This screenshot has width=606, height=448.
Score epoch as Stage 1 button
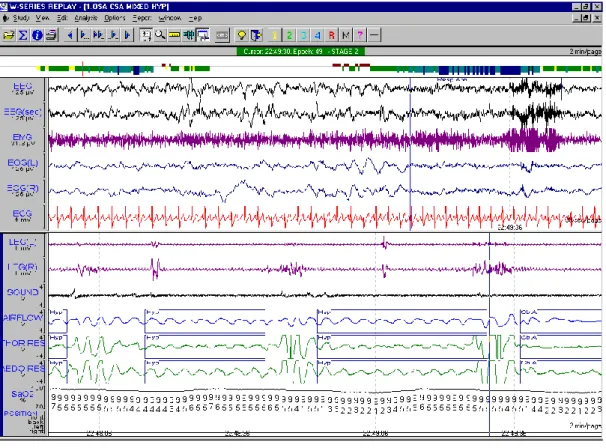pos(275,36)
